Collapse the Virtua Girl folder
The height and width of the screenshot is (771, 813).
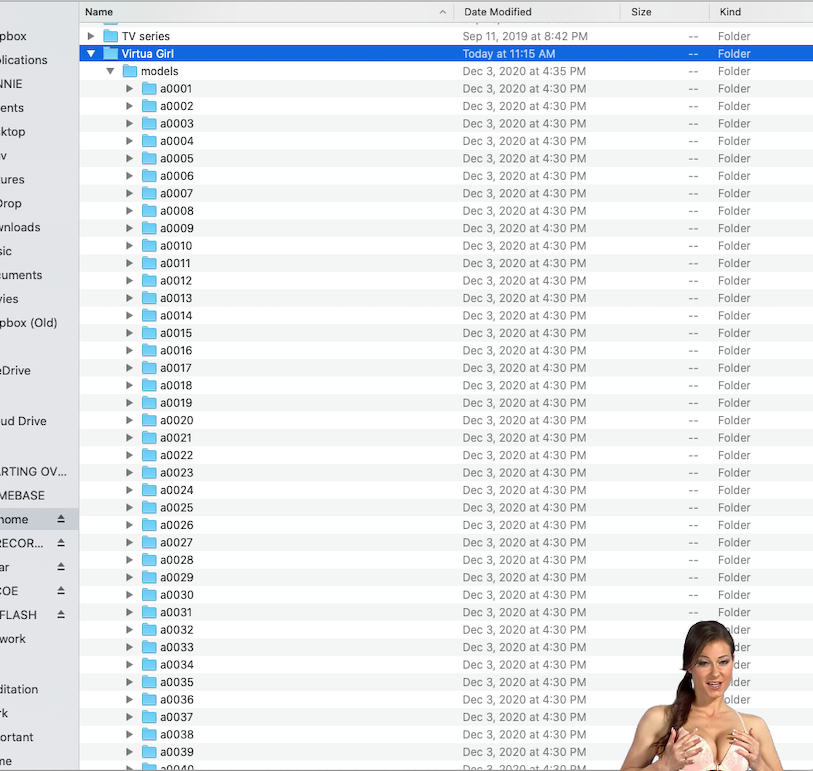(x=91, y=54)
